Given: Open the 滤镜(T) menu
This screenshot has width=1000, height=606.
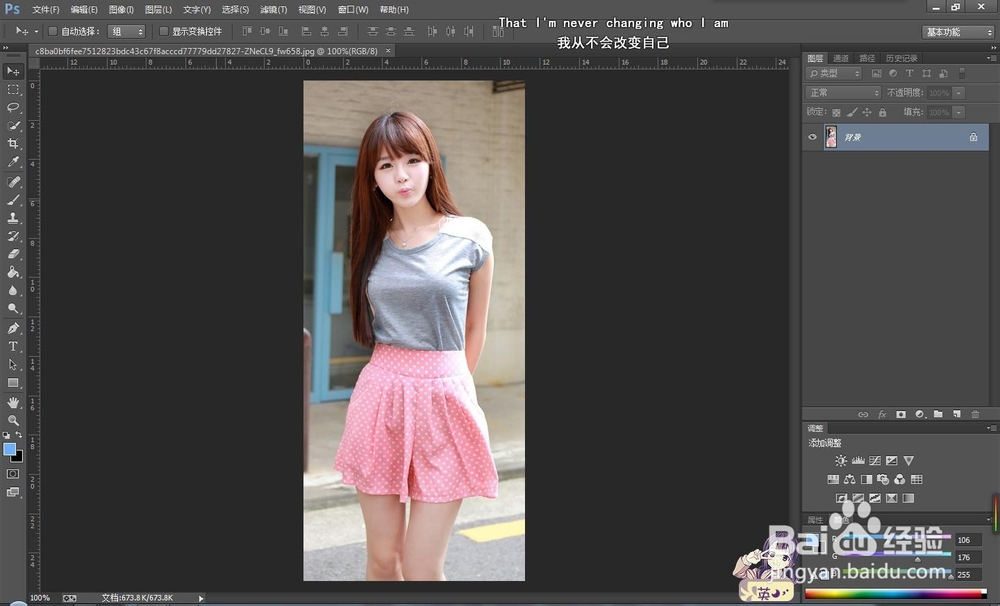Looking at the screenshot, I should pos(274,10).
